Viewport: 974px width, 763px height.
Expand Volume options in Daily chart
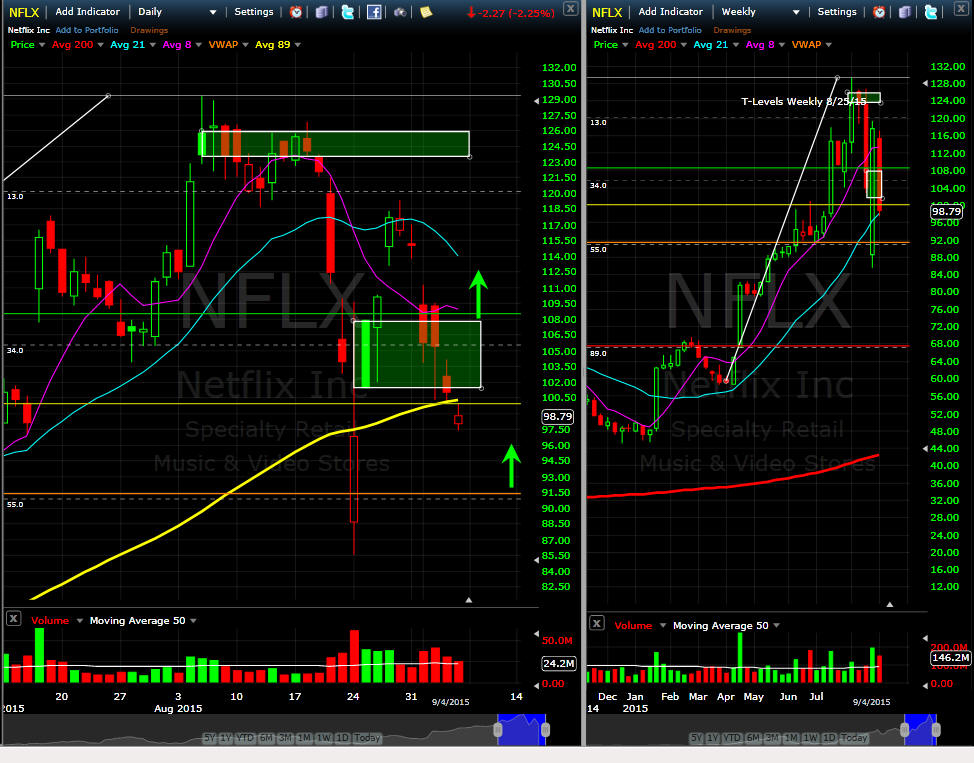pos(80,621)
